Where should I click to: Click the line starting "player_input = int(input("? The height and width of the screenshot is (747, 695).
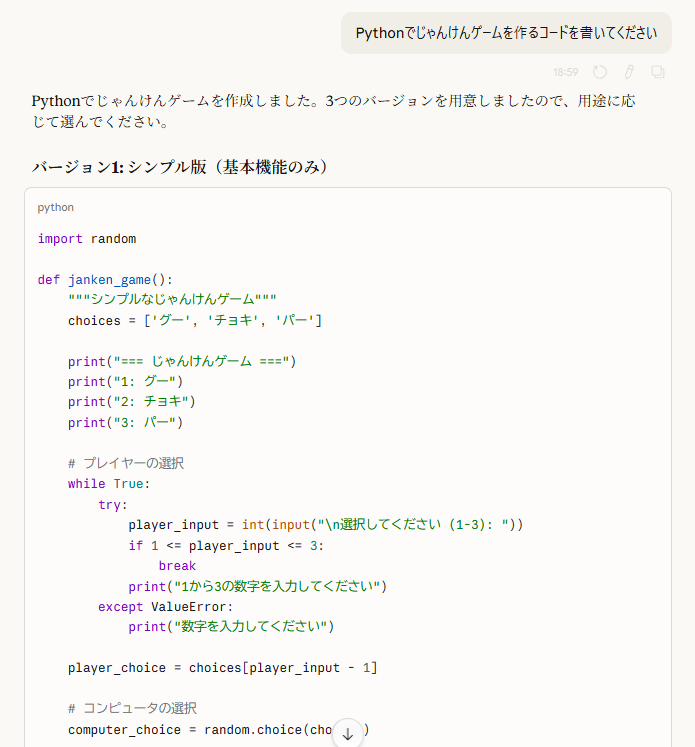pos(326,525)
